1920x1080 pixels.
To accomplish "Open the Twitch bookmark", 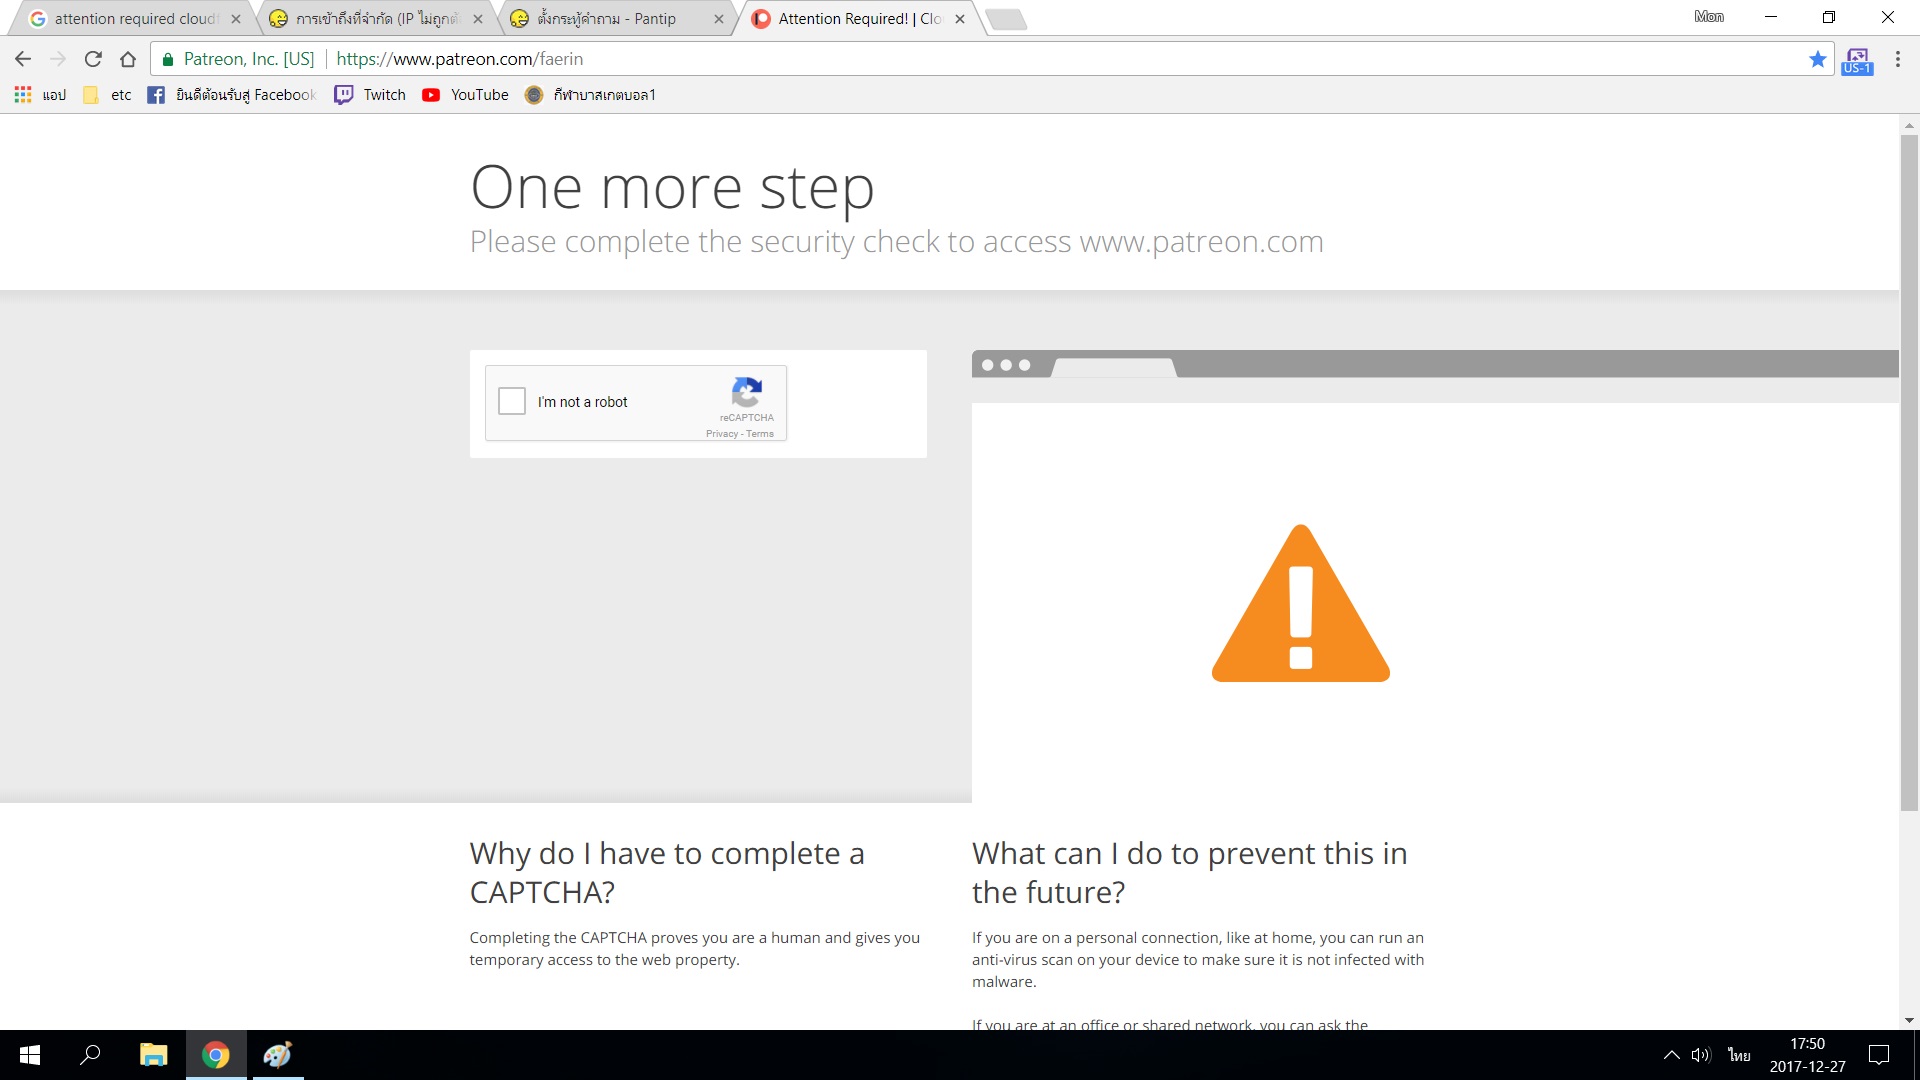I will point(371,95).
